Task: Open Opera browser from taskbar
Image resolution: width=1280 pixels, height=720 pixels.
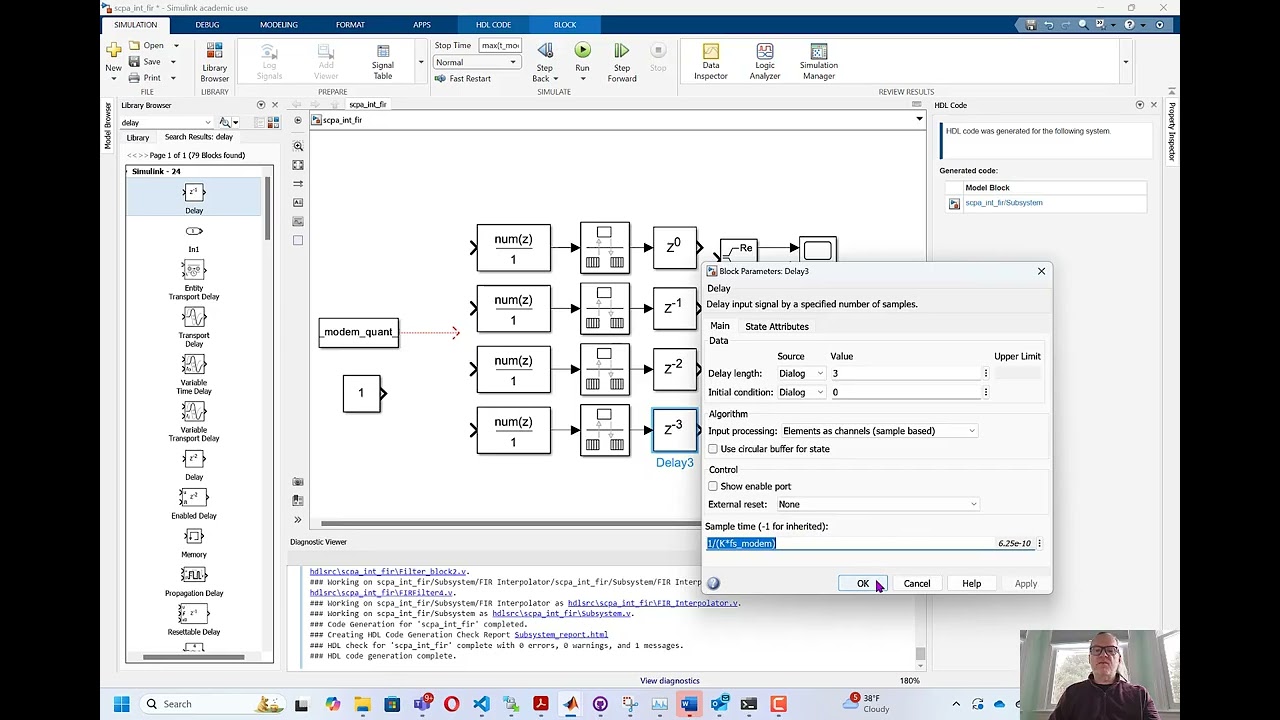Action: pyautogui.click(x=451, y=704)
